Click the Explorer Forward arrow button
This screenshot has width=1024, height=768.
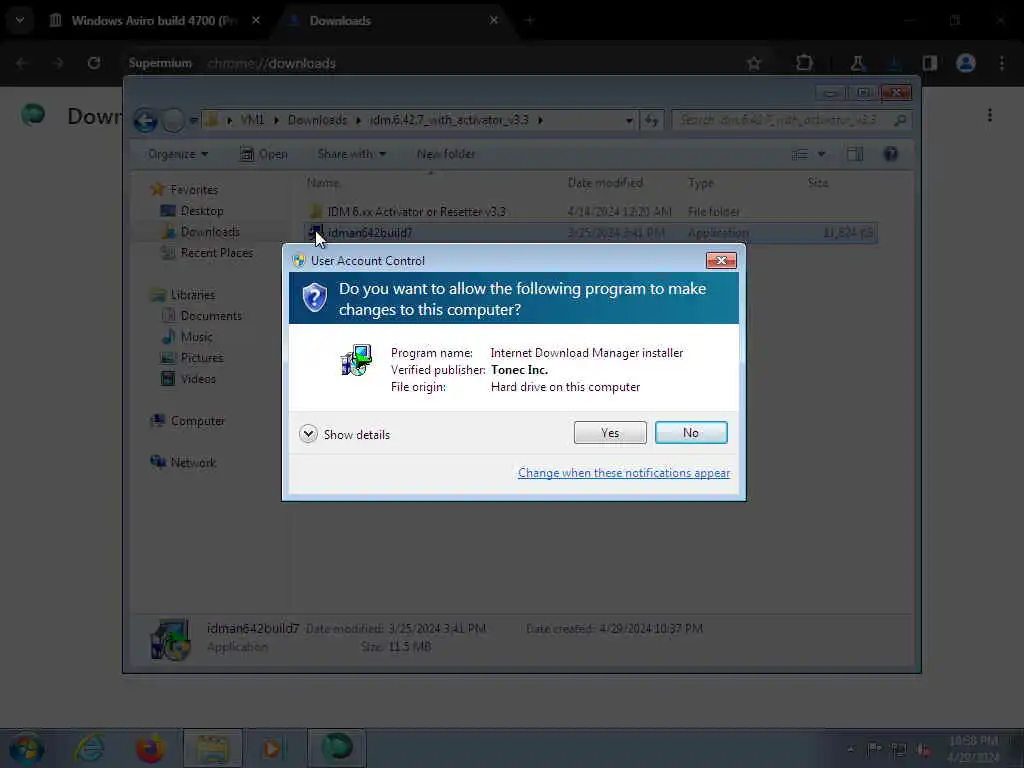173,120
